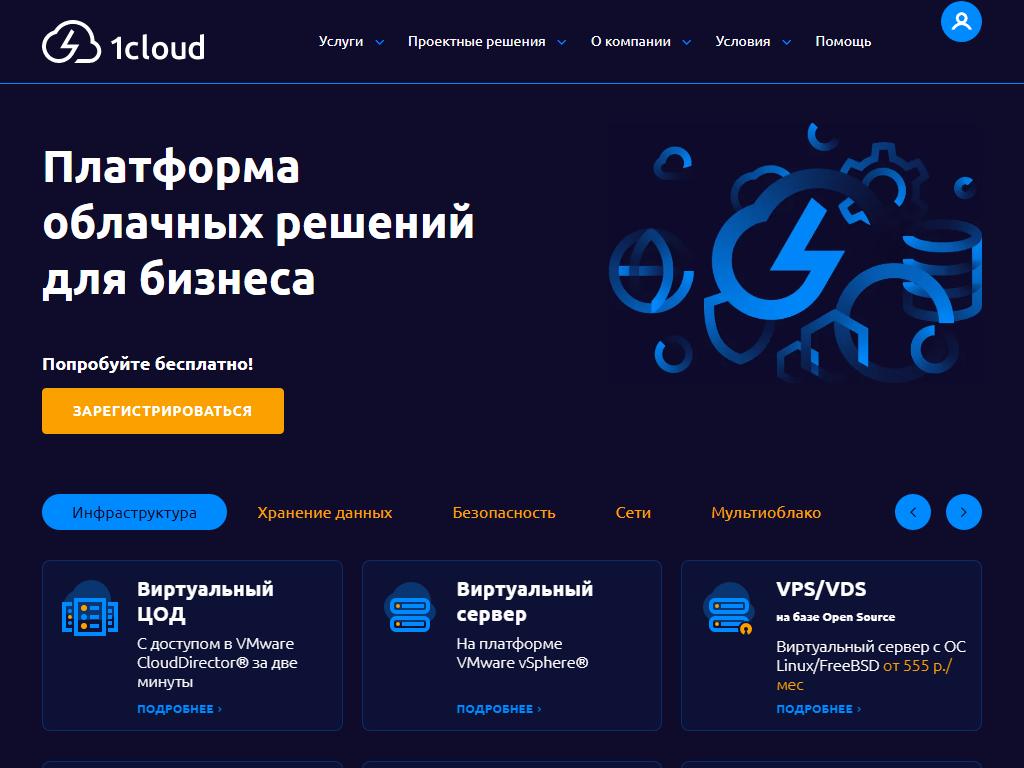Open the Помощь menu item
Viewport: 1024px width, 768px height.
[843, 42]
